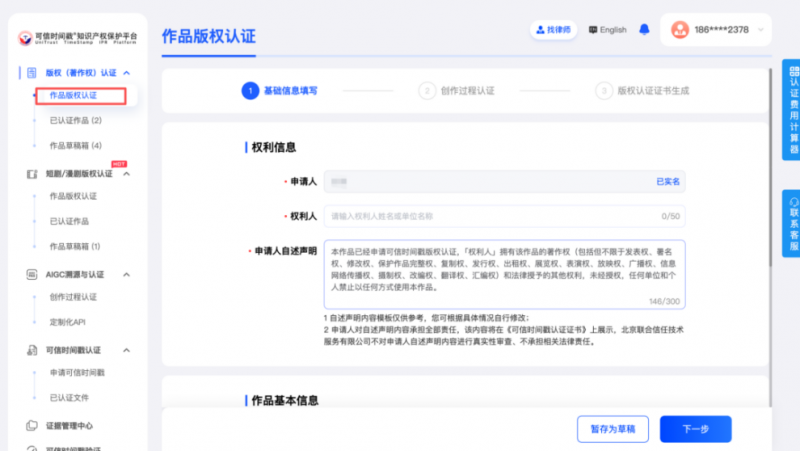Screen dimensions: 800x451
Task: Open 已认证作品 (2) in sidebar
Action: point(75,121)
